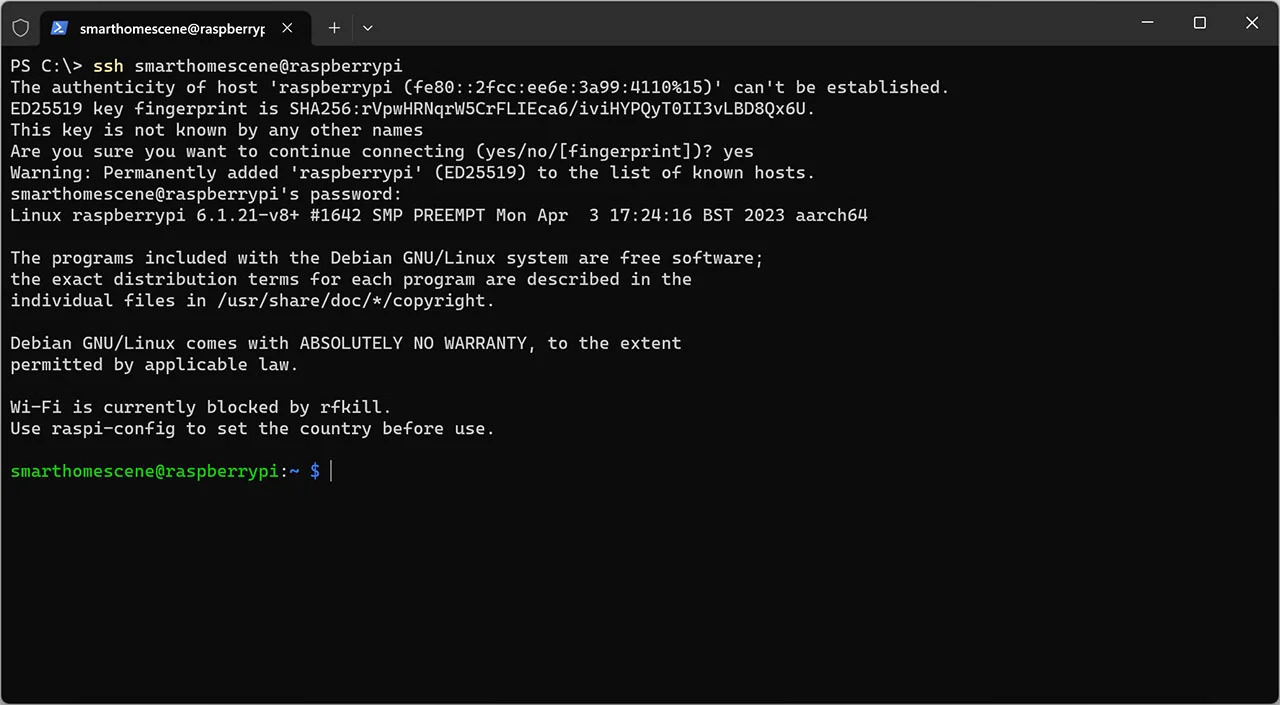Click the green smarthomescene@raspberrypi prompt text

pyautogui.click(x=145, y=471)
